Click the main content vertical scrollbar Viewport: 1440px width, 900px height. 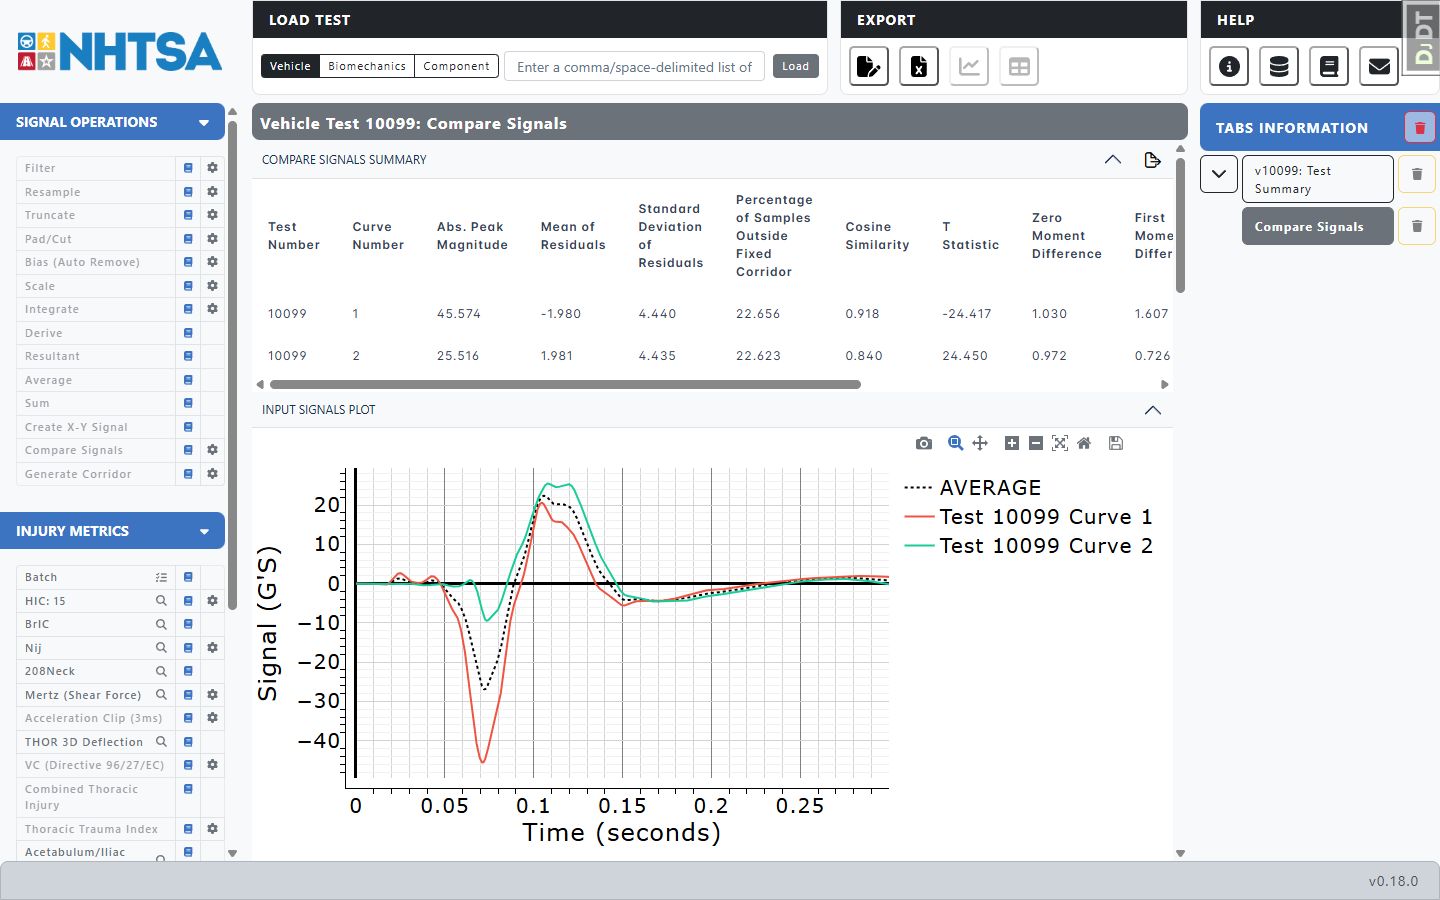(1180, 225)
